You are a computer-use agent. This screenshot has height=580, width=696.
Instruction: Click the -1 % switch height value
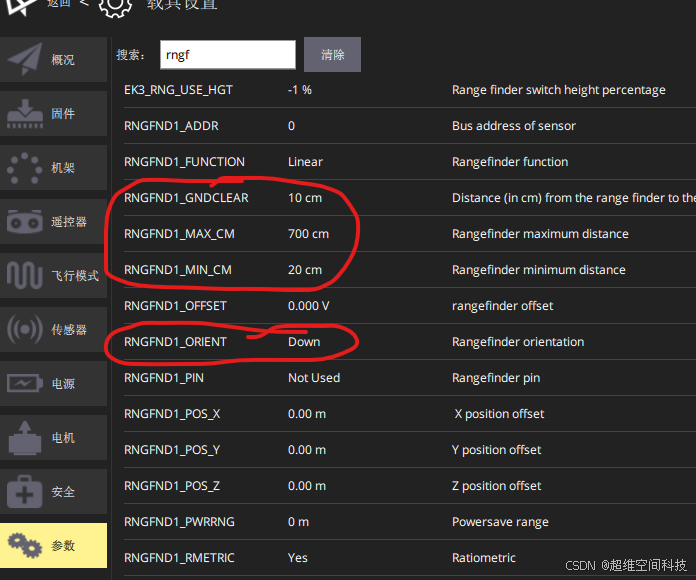(x=300, y=90)
